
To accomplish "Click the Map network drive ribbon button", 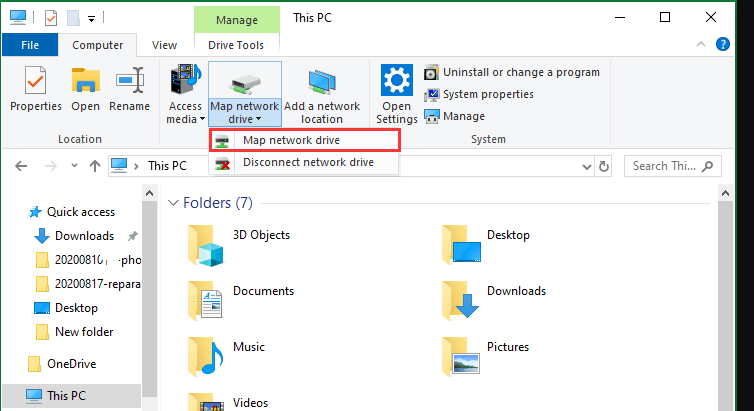I will (x=244, y=94).
